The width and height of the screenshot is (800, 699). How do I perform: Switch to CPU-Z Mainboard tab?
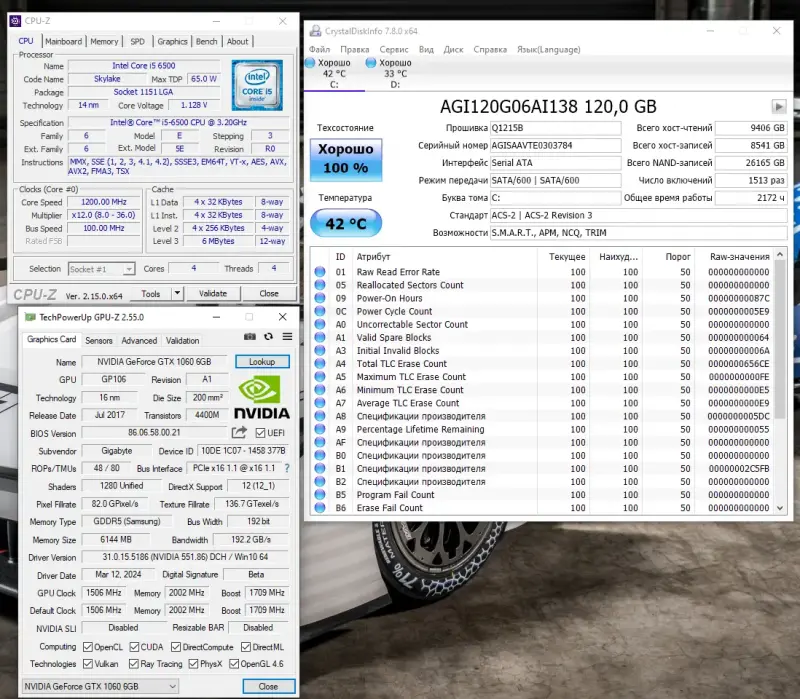(63, 41)
